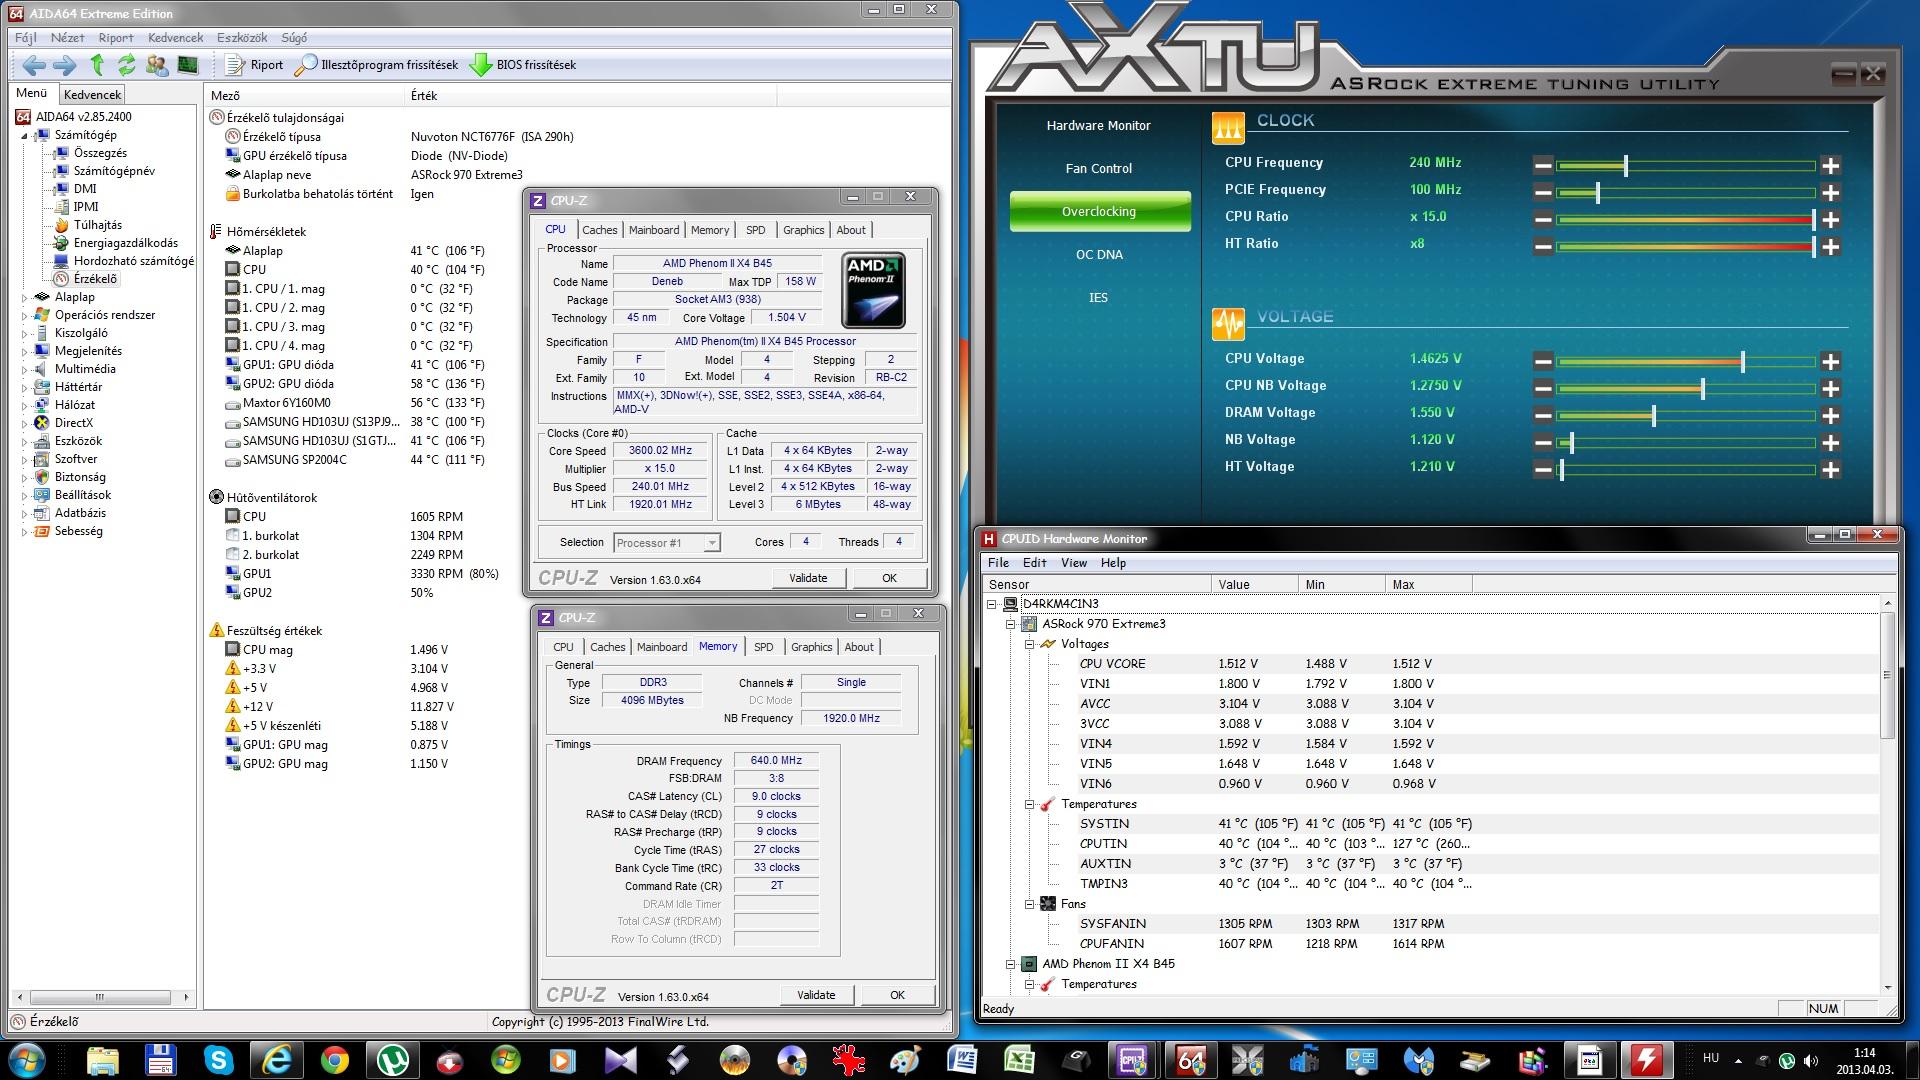Select Energiagazdálkodás in the AIDA64 tree

(x=125, y=243)
